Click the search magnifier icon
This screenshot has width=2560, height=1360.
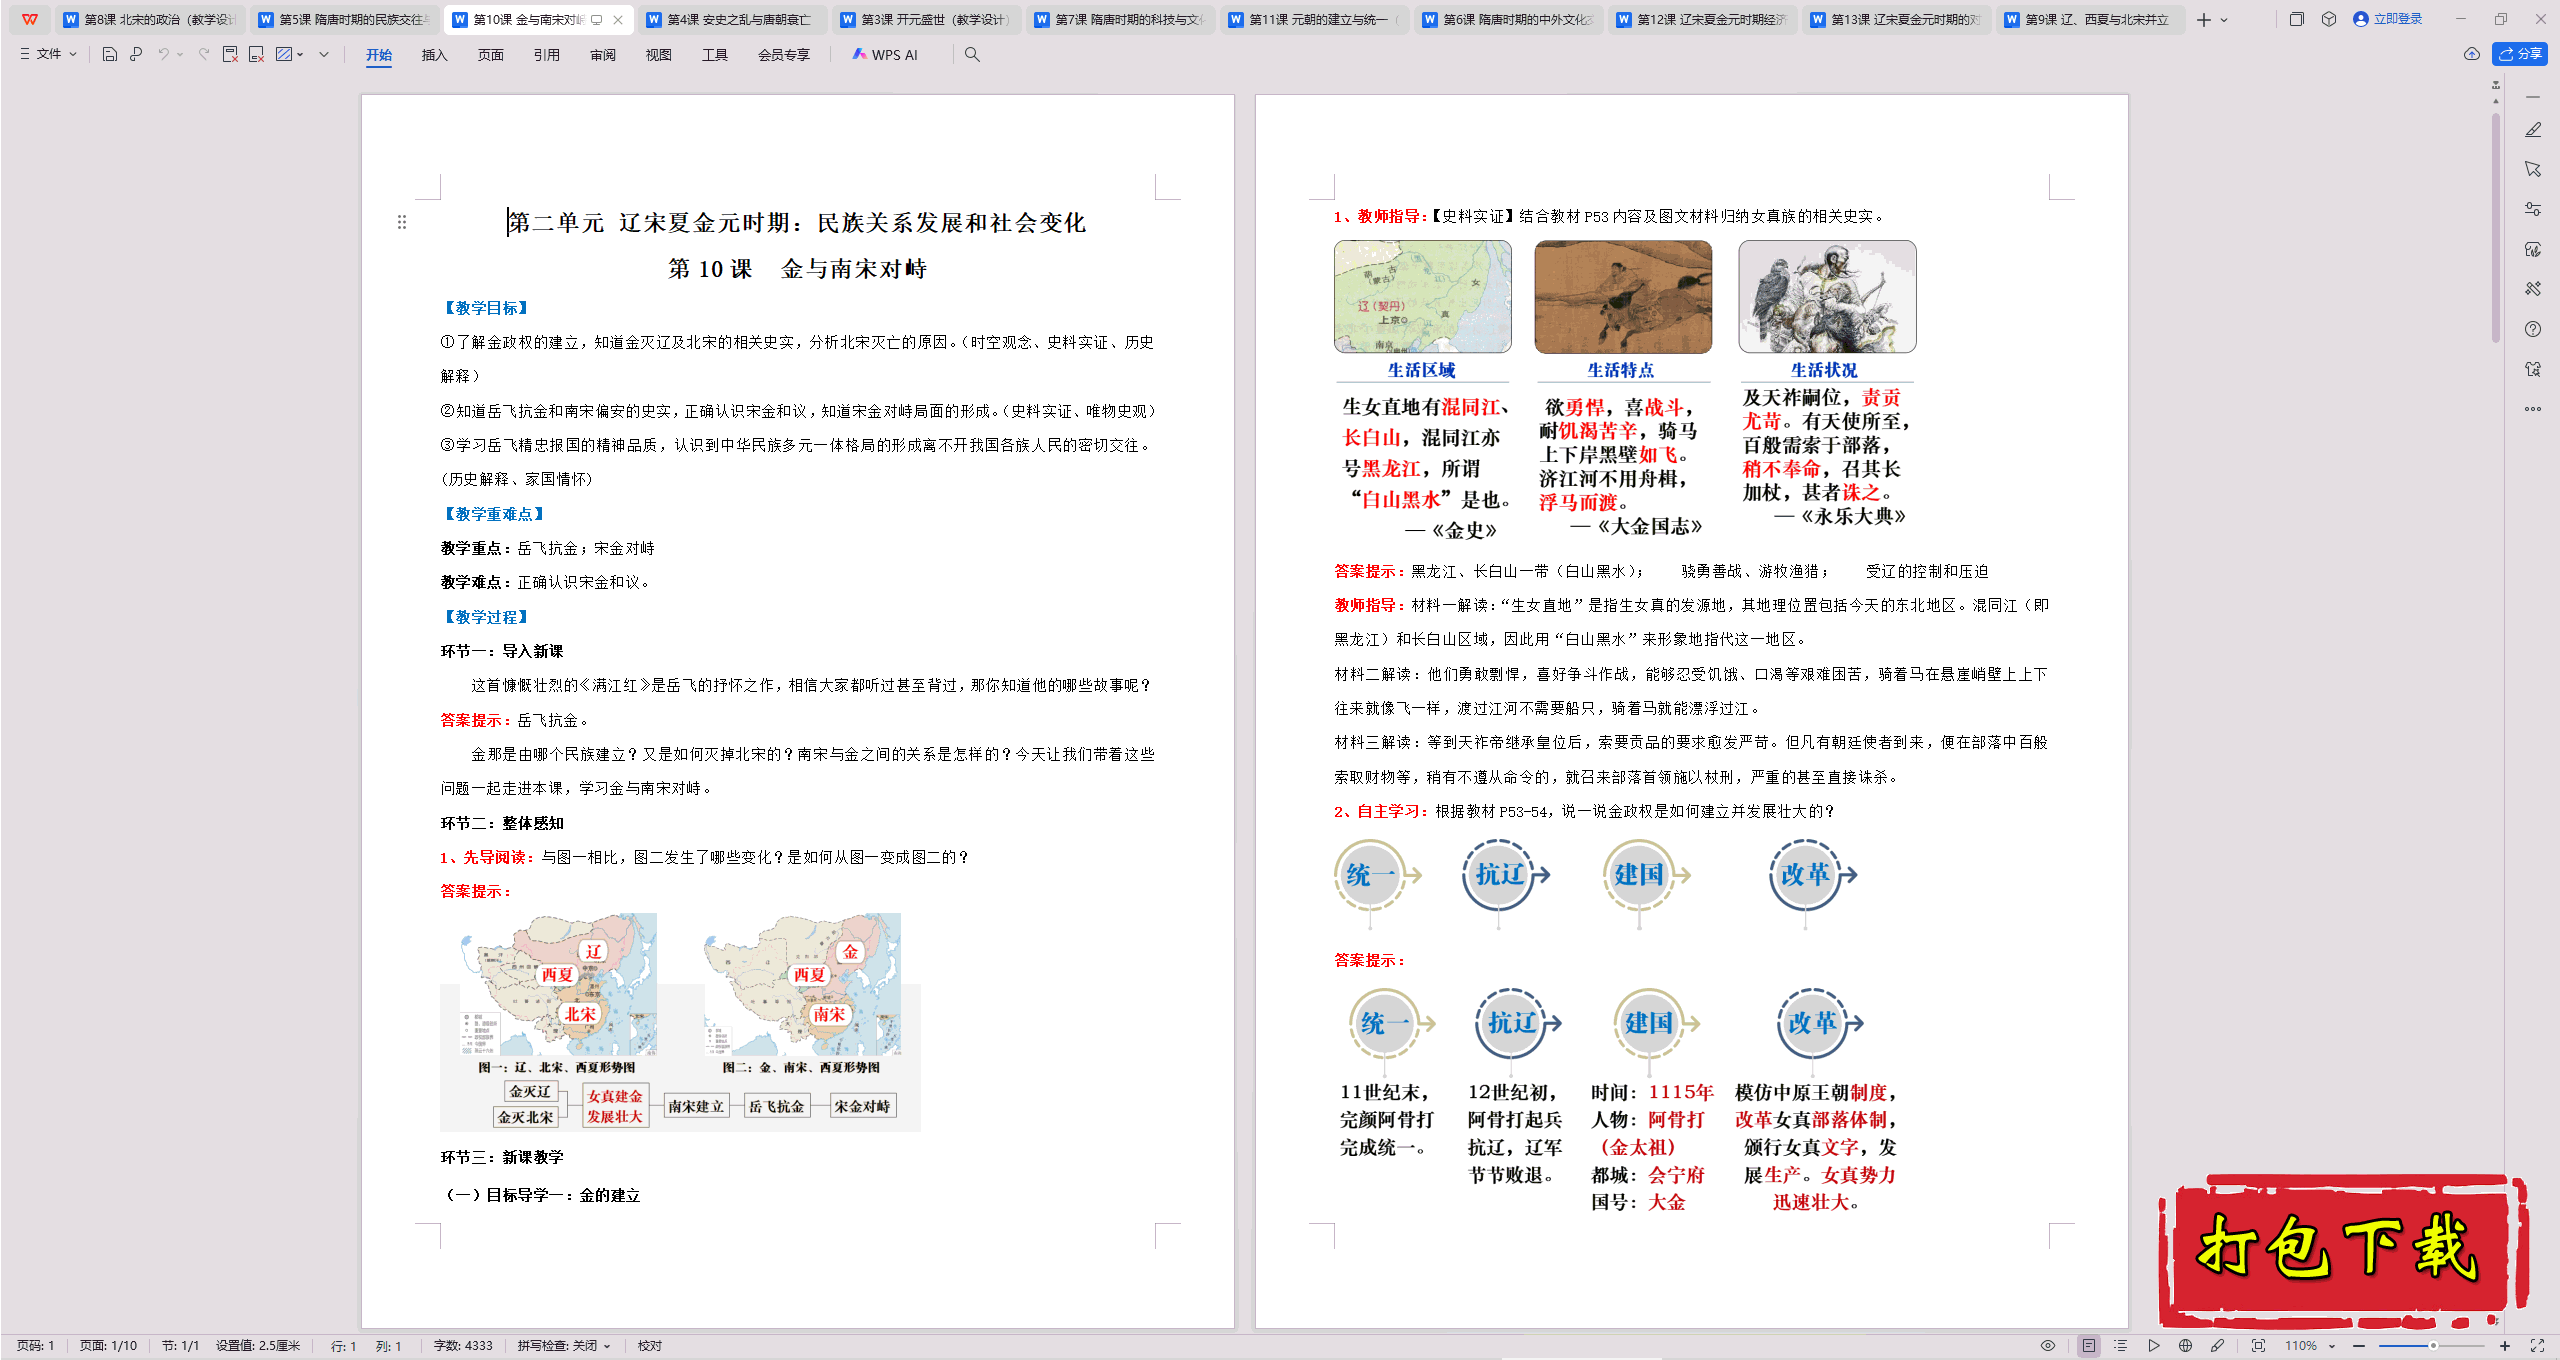coord(972,54)
